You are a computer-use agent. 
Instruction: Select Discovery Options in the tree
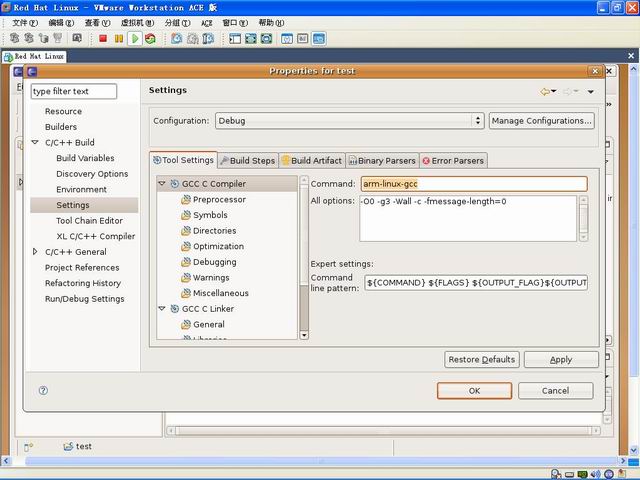click(92, 174)
